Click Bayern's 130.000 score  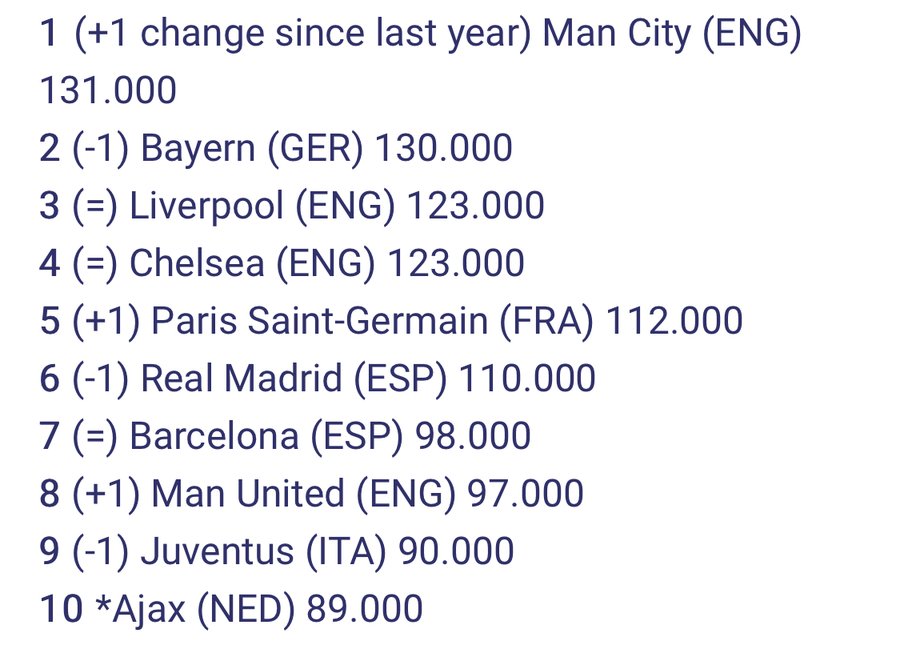(x=444, y=148)
